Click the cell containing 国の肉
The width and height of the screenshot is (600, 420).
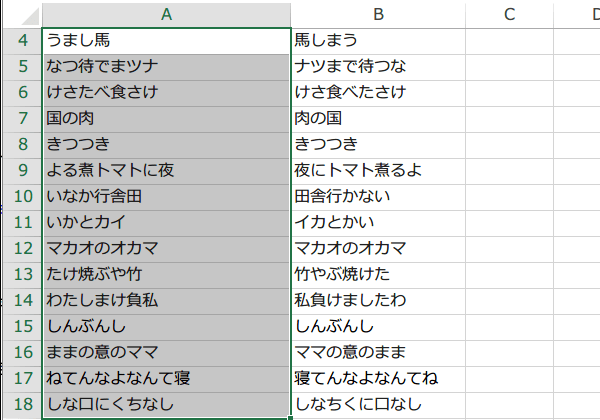pyautogui.click(x=166, y=118)
